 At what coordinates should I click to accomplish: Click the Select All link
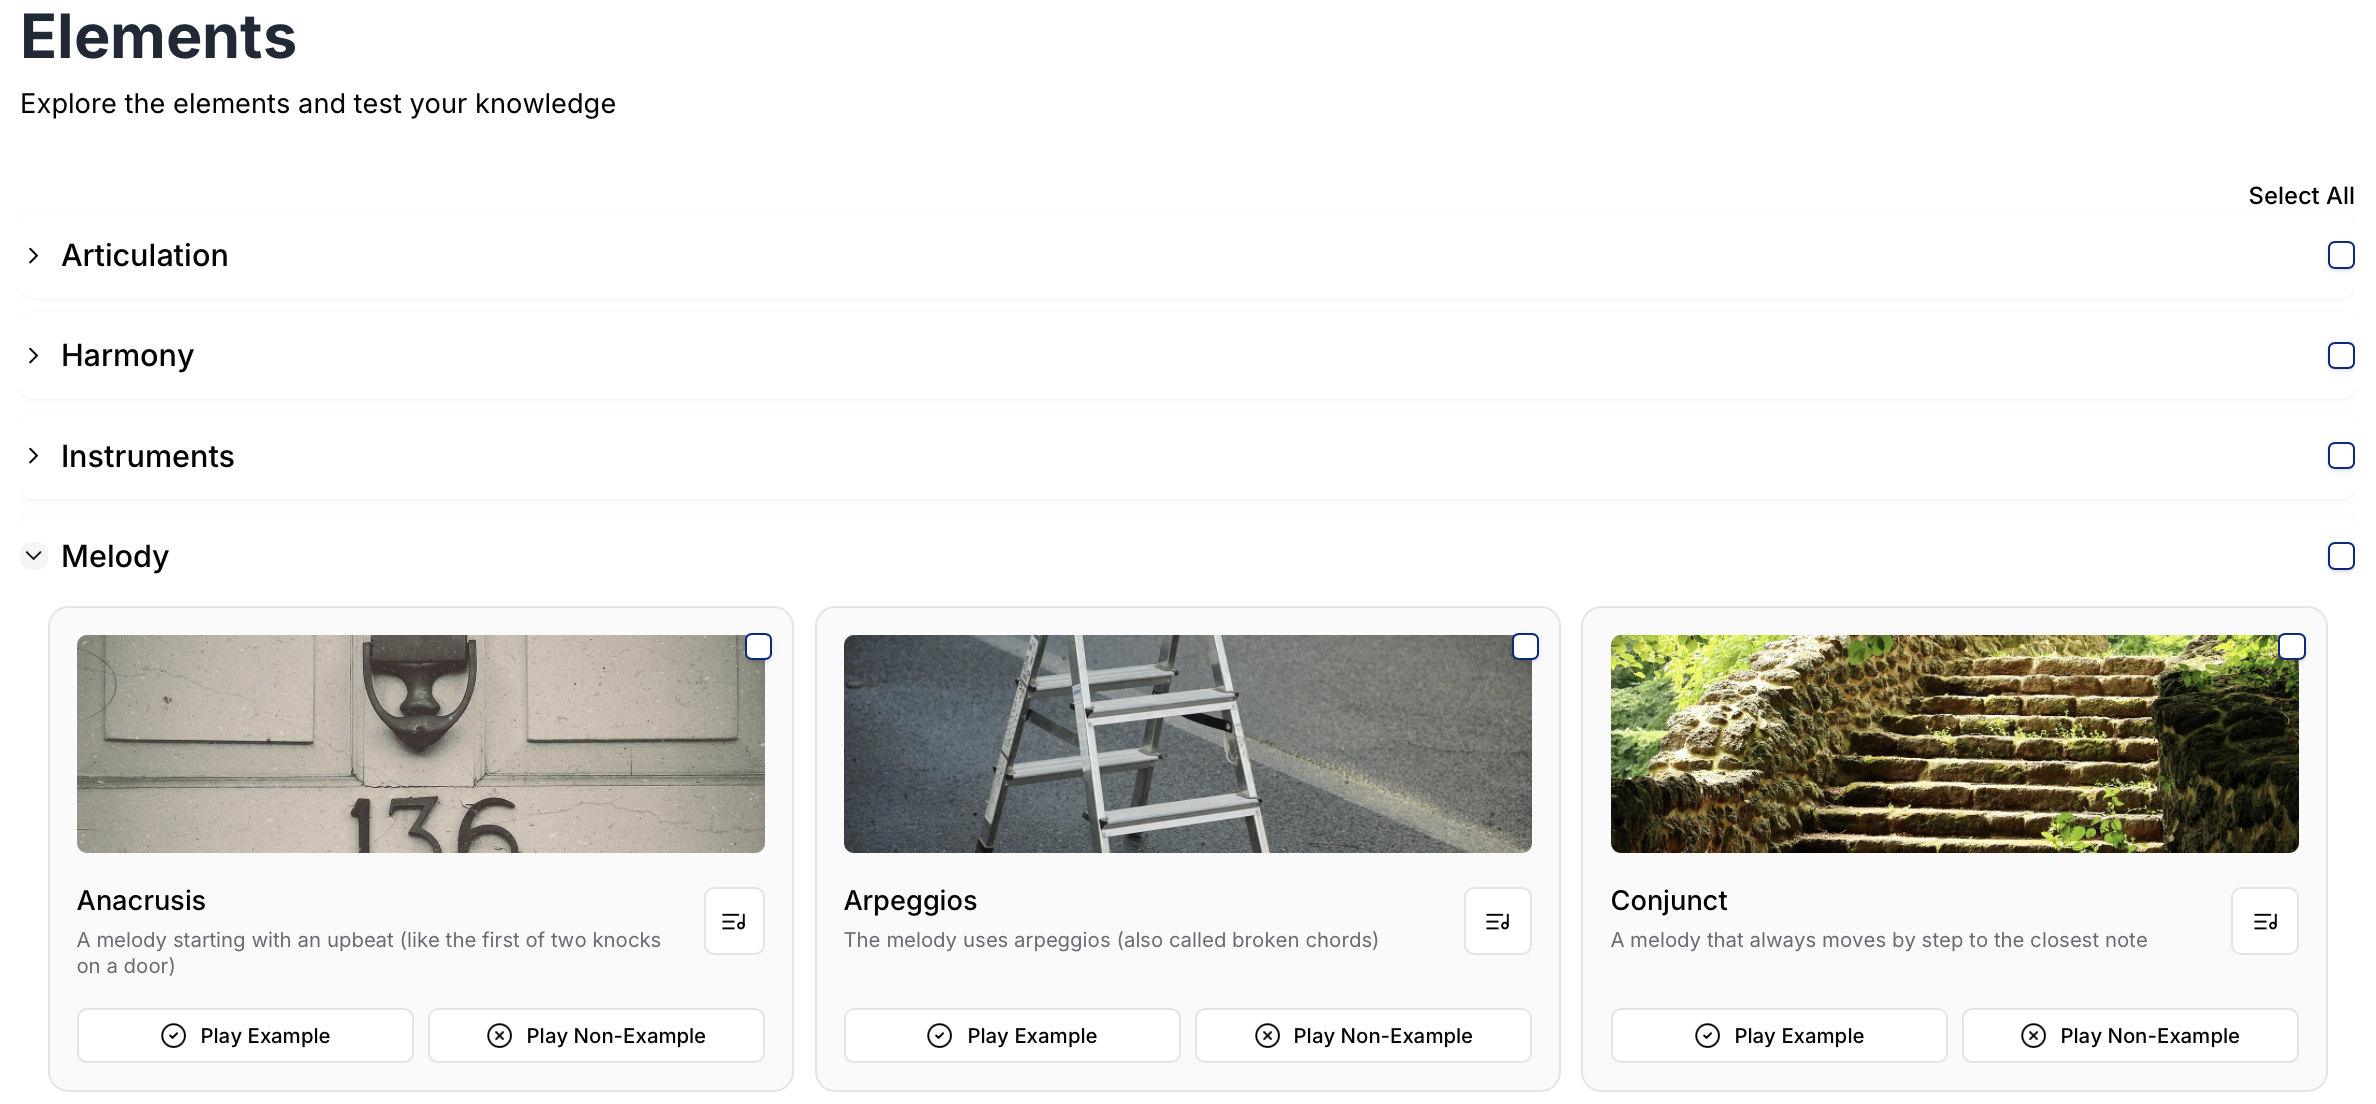2301,195
